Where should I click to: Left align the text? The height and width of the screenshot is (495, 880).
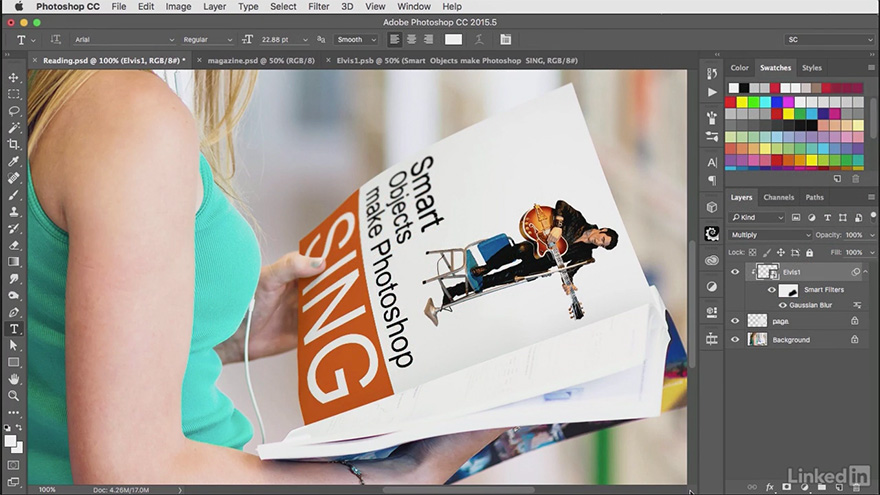click(395, 39)
